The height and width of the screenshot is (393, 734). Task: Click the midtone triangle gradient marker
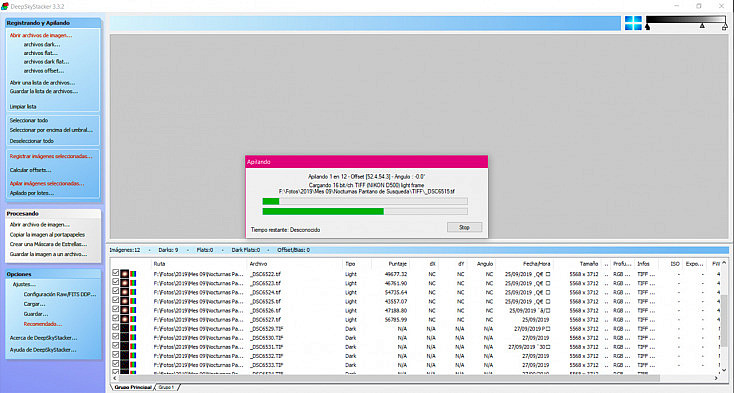702,26
